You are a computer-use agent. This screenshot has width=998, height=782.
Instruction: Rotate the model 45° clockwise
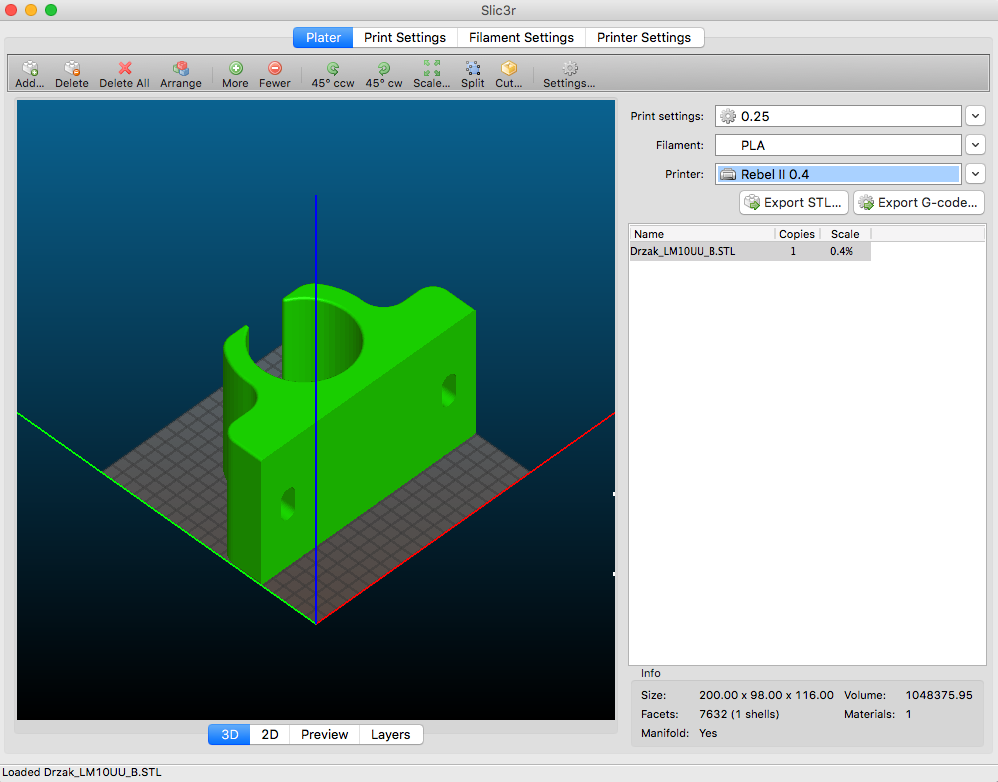(x=384, y=69)
